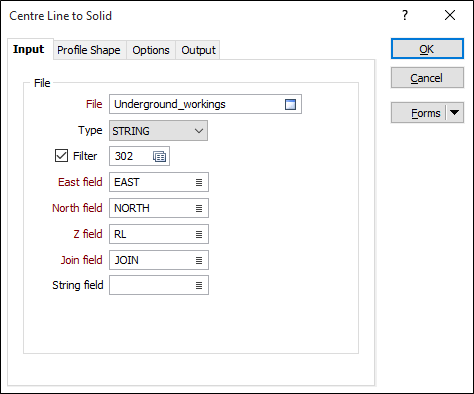Viewport: 474px width, 394px height.
Task: Click the Z field list picker icon
Action: (x=199, y=234)
